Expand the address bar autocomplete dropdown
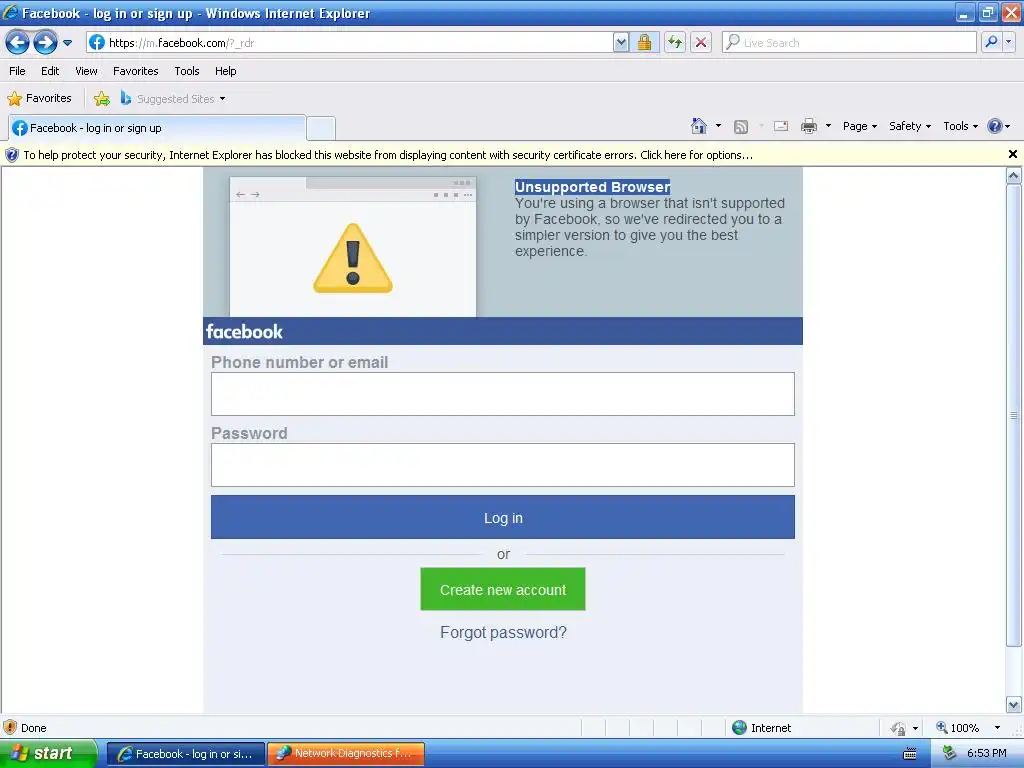The image size is (1024, 768). click(x=621, y=43)
